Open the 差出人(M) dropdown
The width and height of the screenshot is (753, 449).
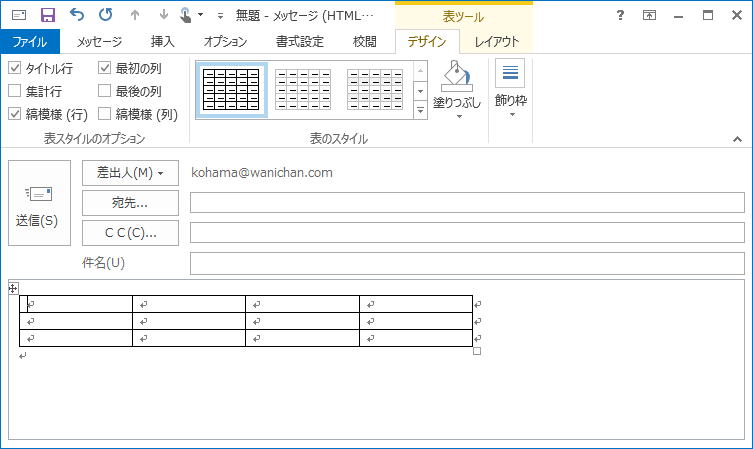click(130, 173)
